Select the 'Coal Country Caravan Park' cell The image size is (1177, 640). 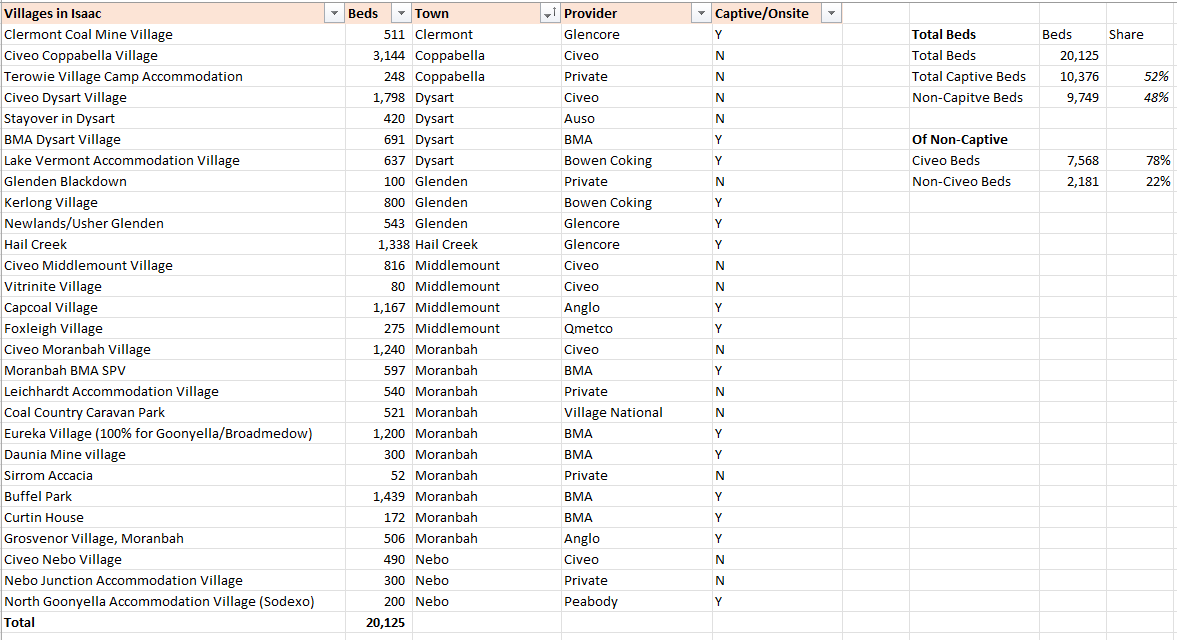[x=173, y=413]
